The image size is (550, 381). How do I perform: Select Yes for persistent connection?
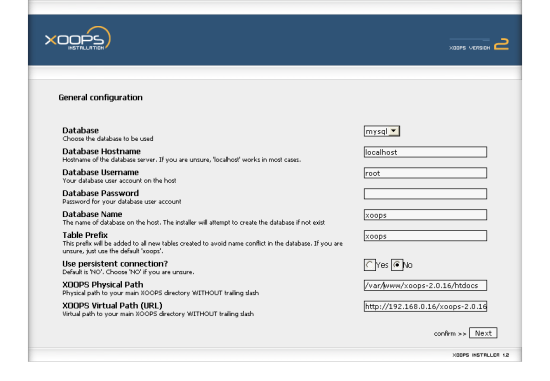369,265
